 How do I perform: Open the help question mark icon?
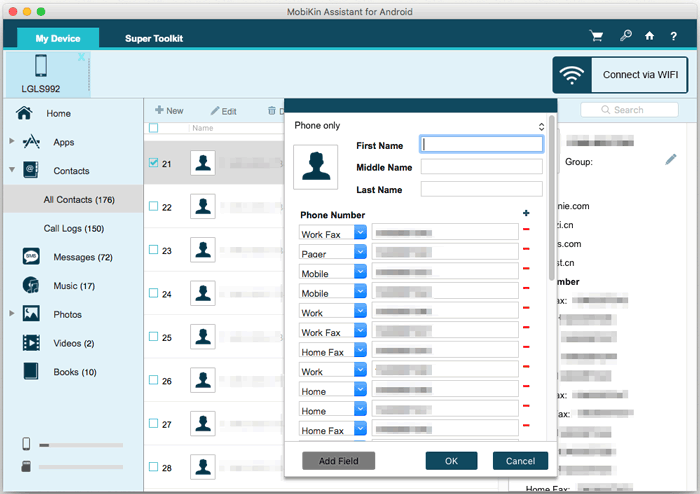[x=673, y=36]
